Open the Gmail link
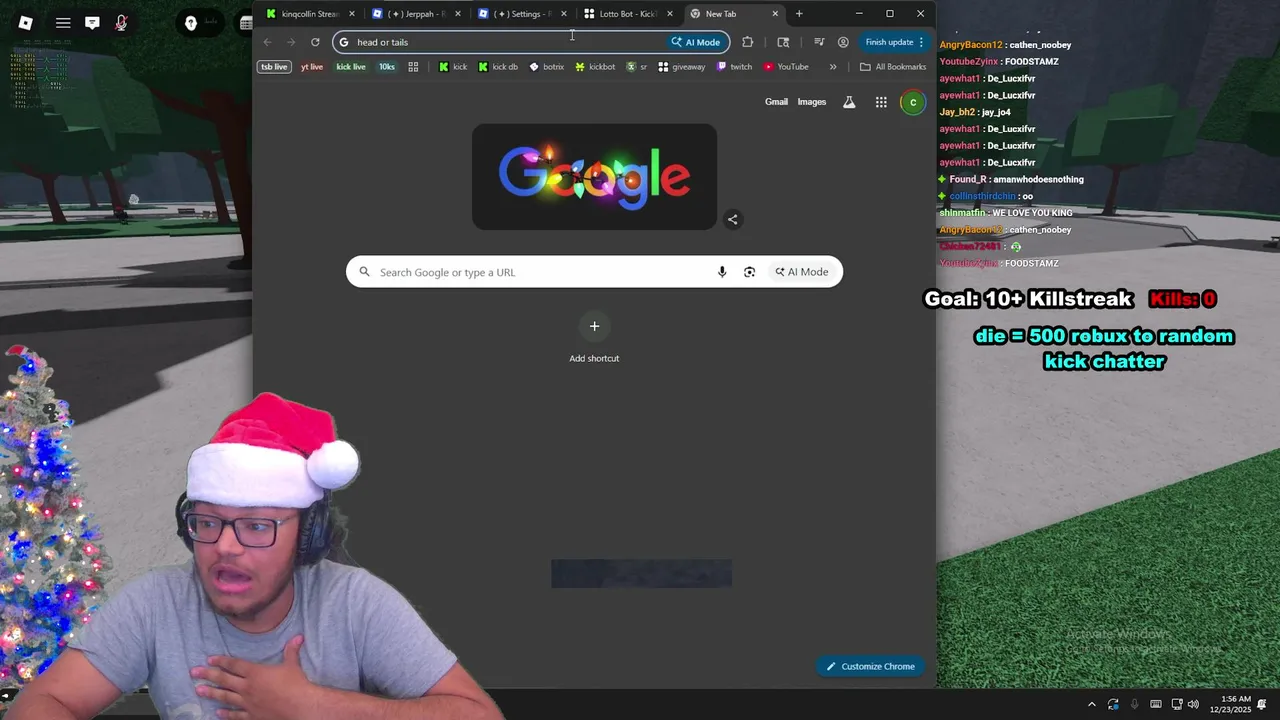The image size is (1280, 720). (776, 102)
